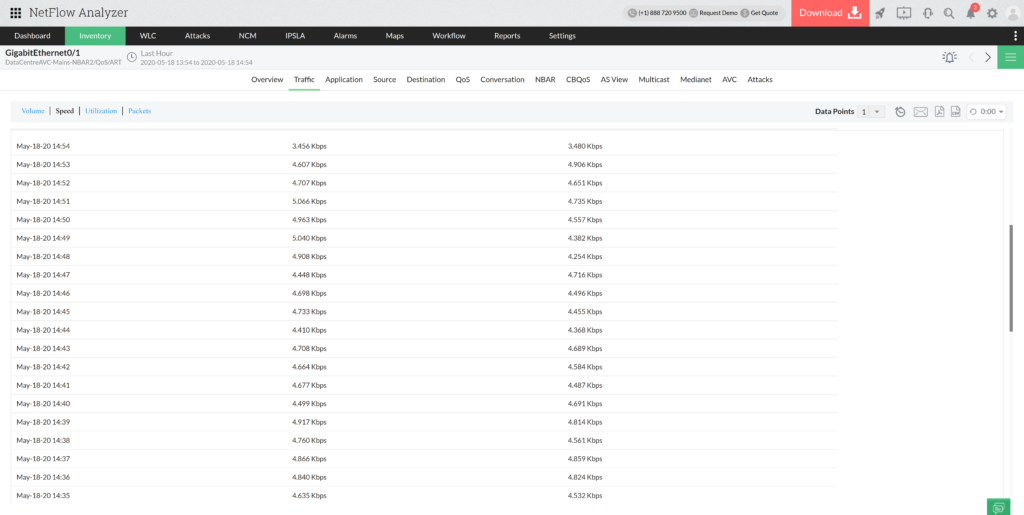The image size is (1024, 515).
Task: Open the apps grid menu
Action: tap(15, 13)
